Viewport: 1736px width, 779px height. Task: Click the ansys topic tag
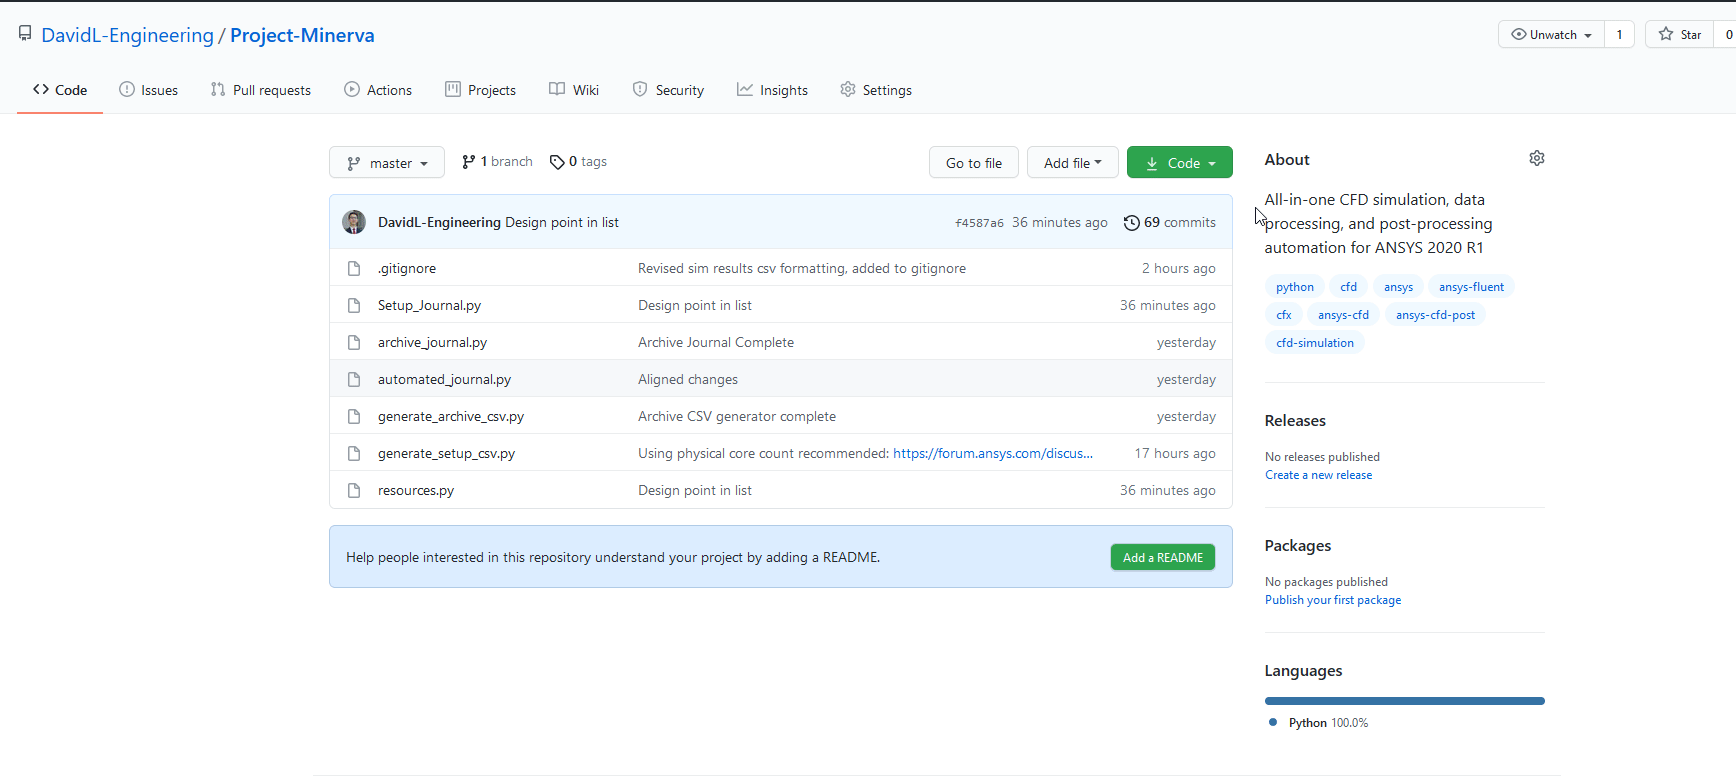1398,287
